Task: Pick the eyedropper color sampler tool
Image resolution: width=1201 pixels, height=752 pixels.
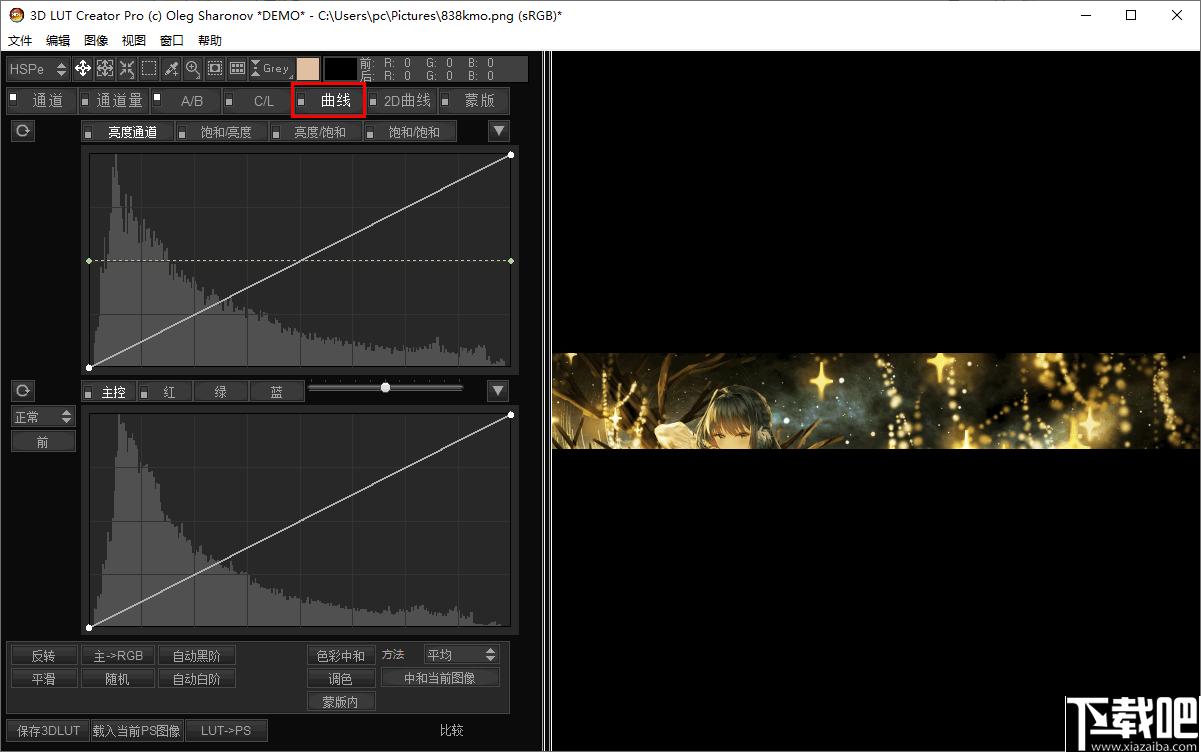Action: pos(171,69)
